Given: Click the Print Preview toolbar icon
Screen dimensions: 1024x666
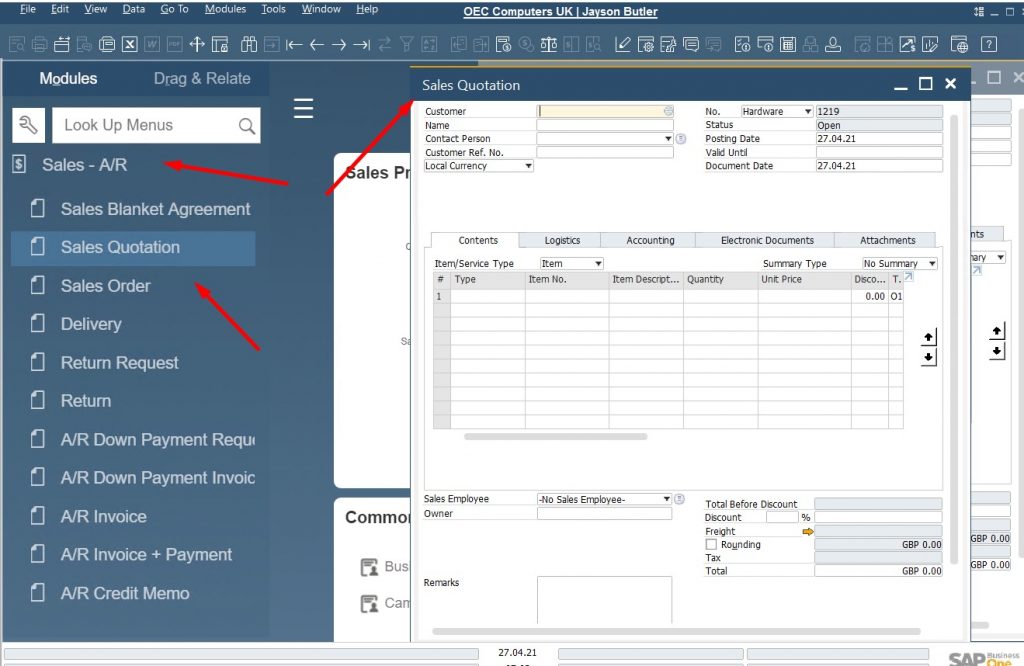Looking at the screenshot, I should 15,44.
